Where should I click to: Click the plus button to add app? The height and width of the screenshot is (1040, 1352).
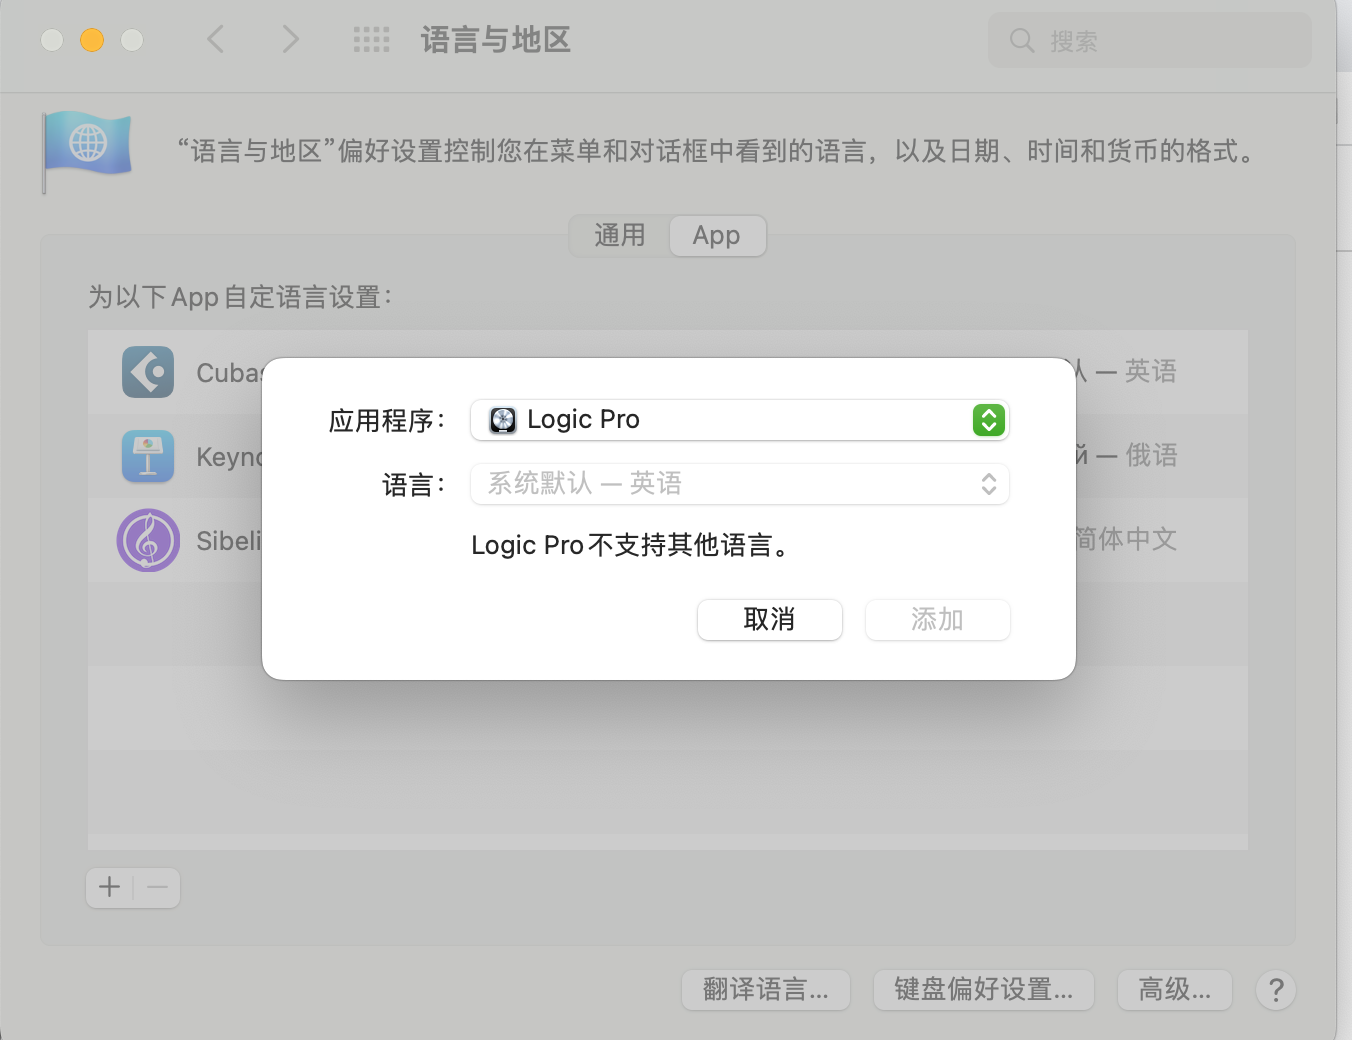[110, 887]
